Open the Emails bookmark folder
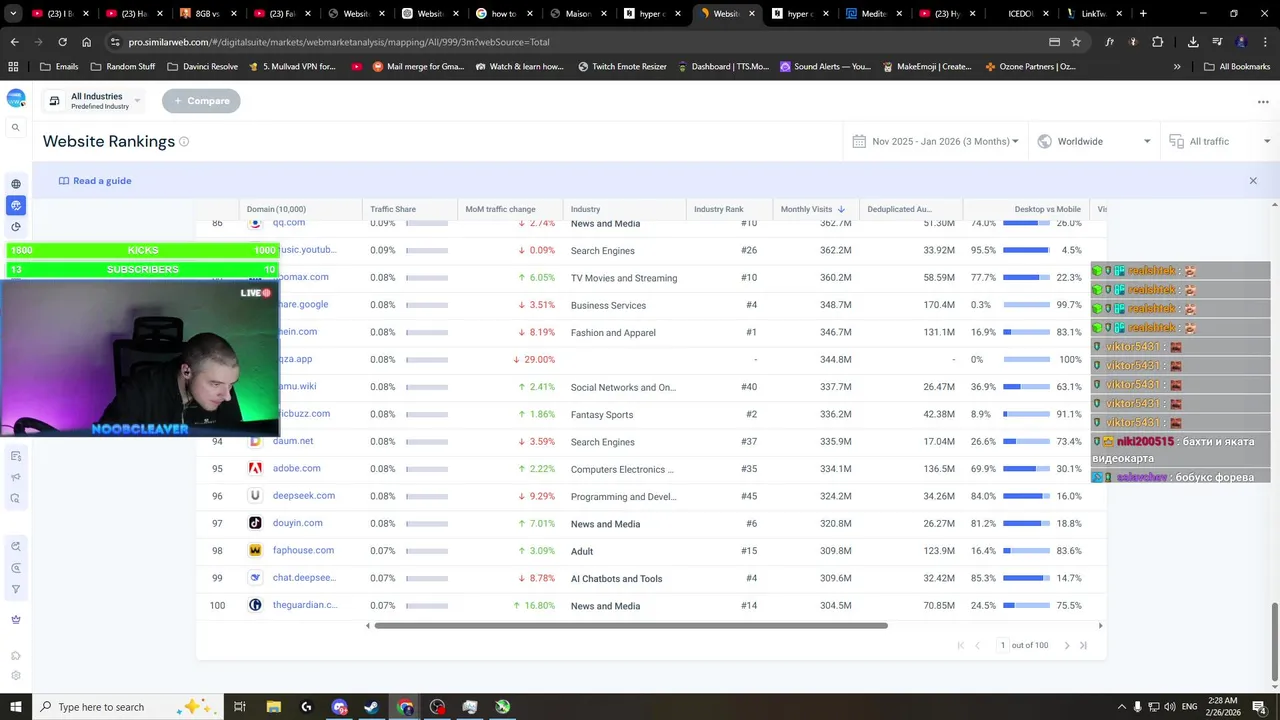 tap(59, 67)
